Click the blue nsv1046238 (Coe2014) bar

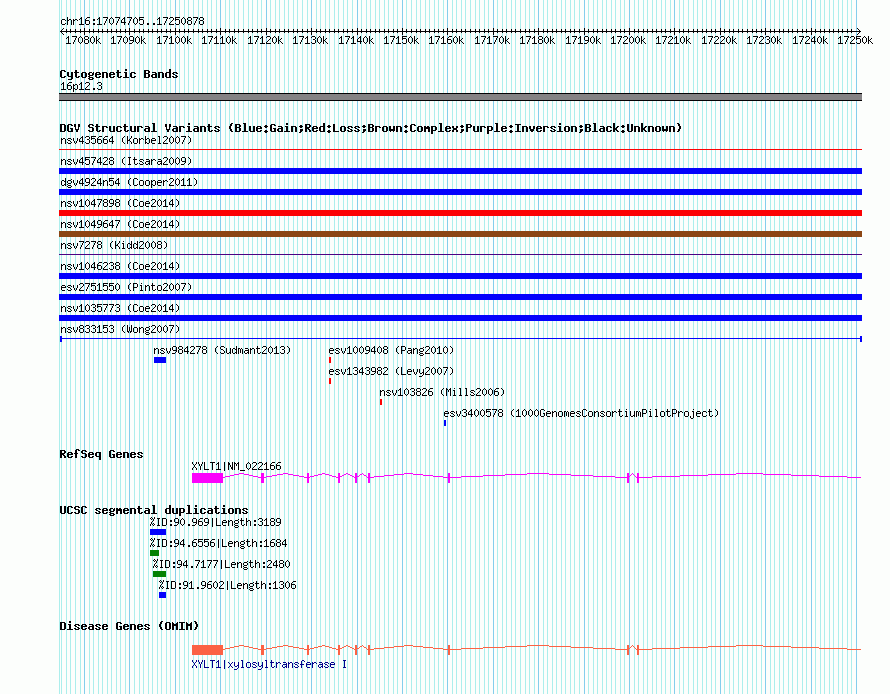tap(460, 276)
